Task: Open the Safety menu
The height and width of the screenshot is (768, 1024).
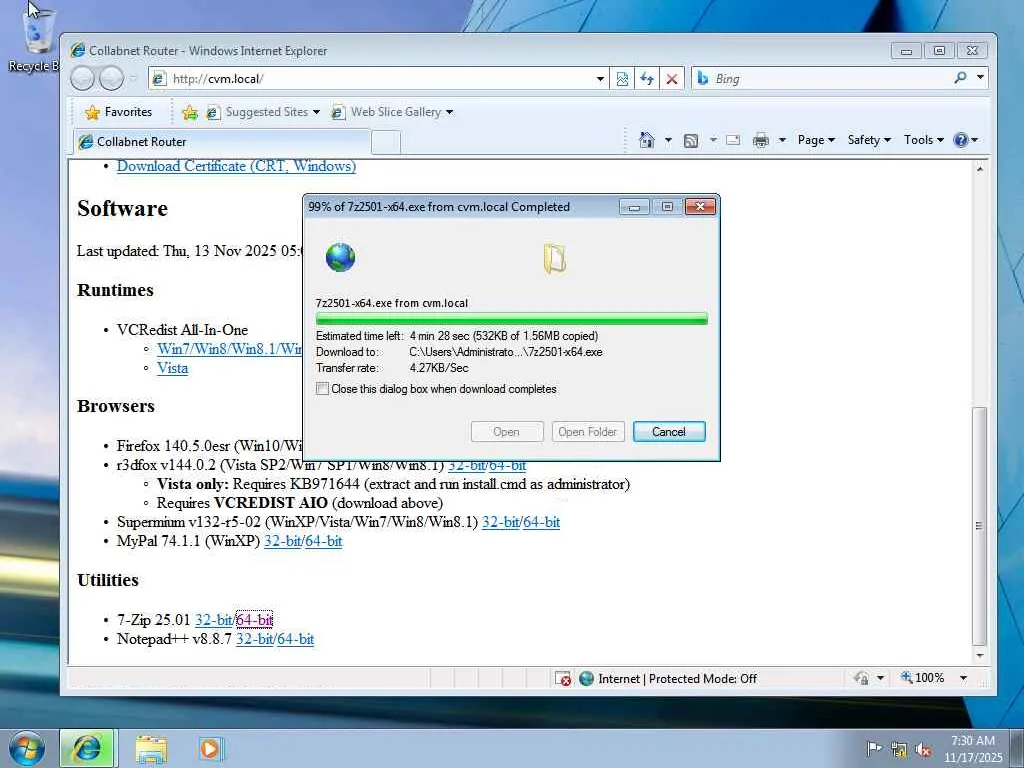Action: click(869, 140)
